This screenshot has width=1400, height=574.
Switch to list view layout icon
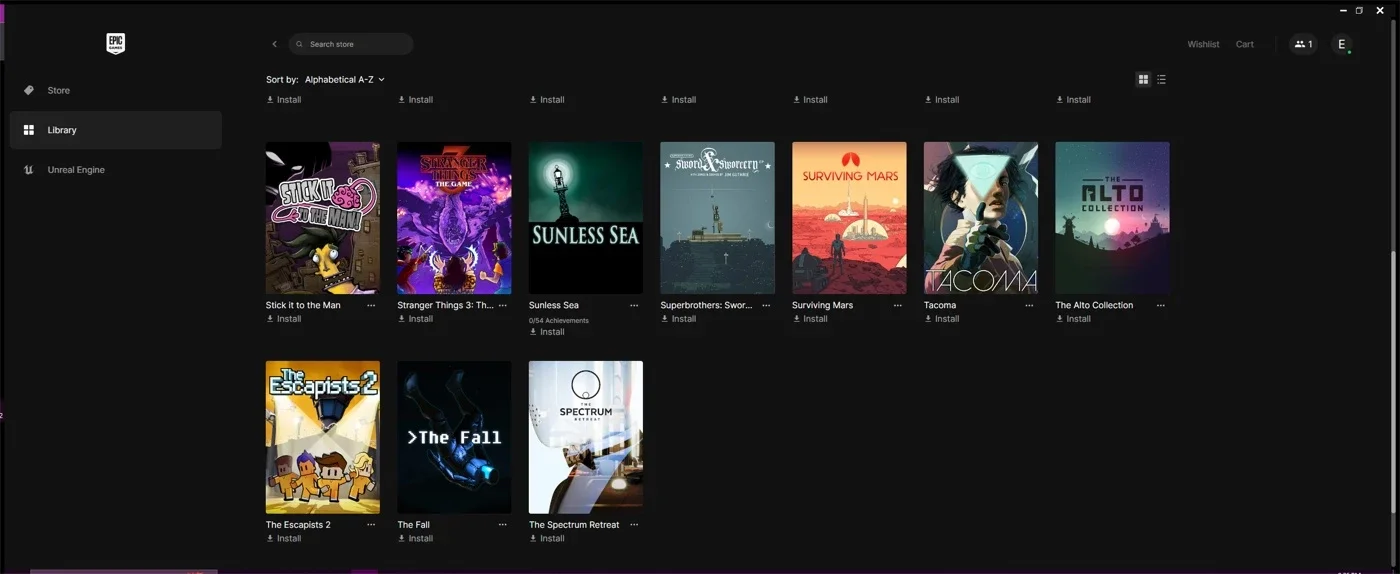(1161, 79)
